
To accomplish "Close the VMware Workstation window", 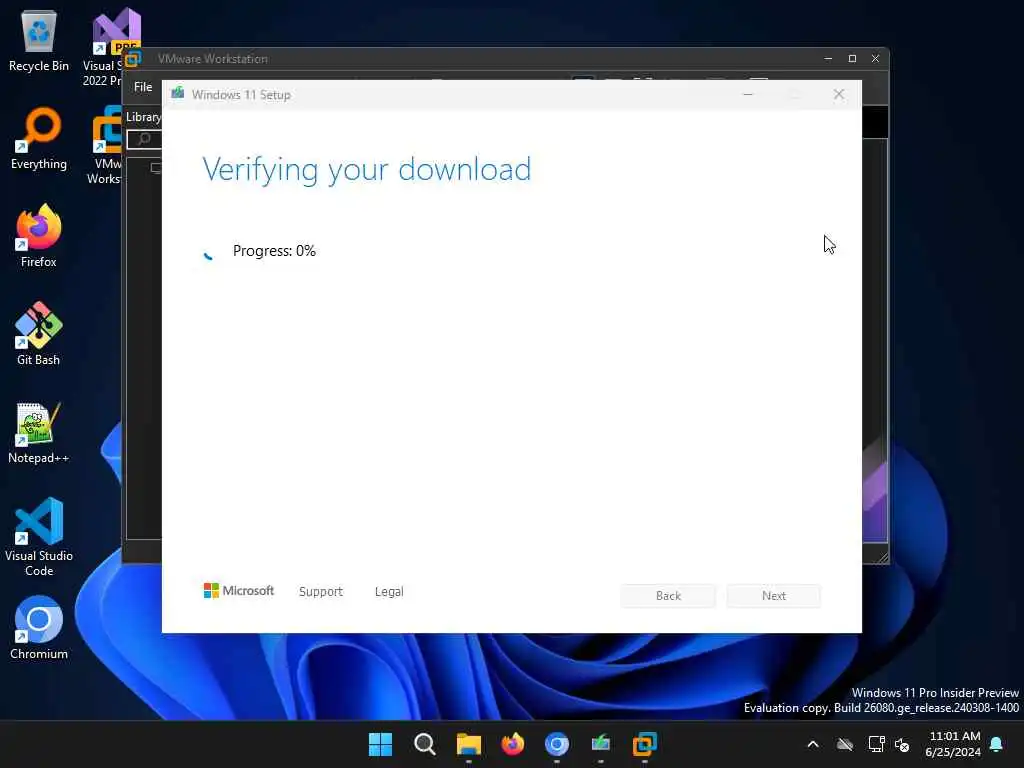I will (x=875, y=59).
